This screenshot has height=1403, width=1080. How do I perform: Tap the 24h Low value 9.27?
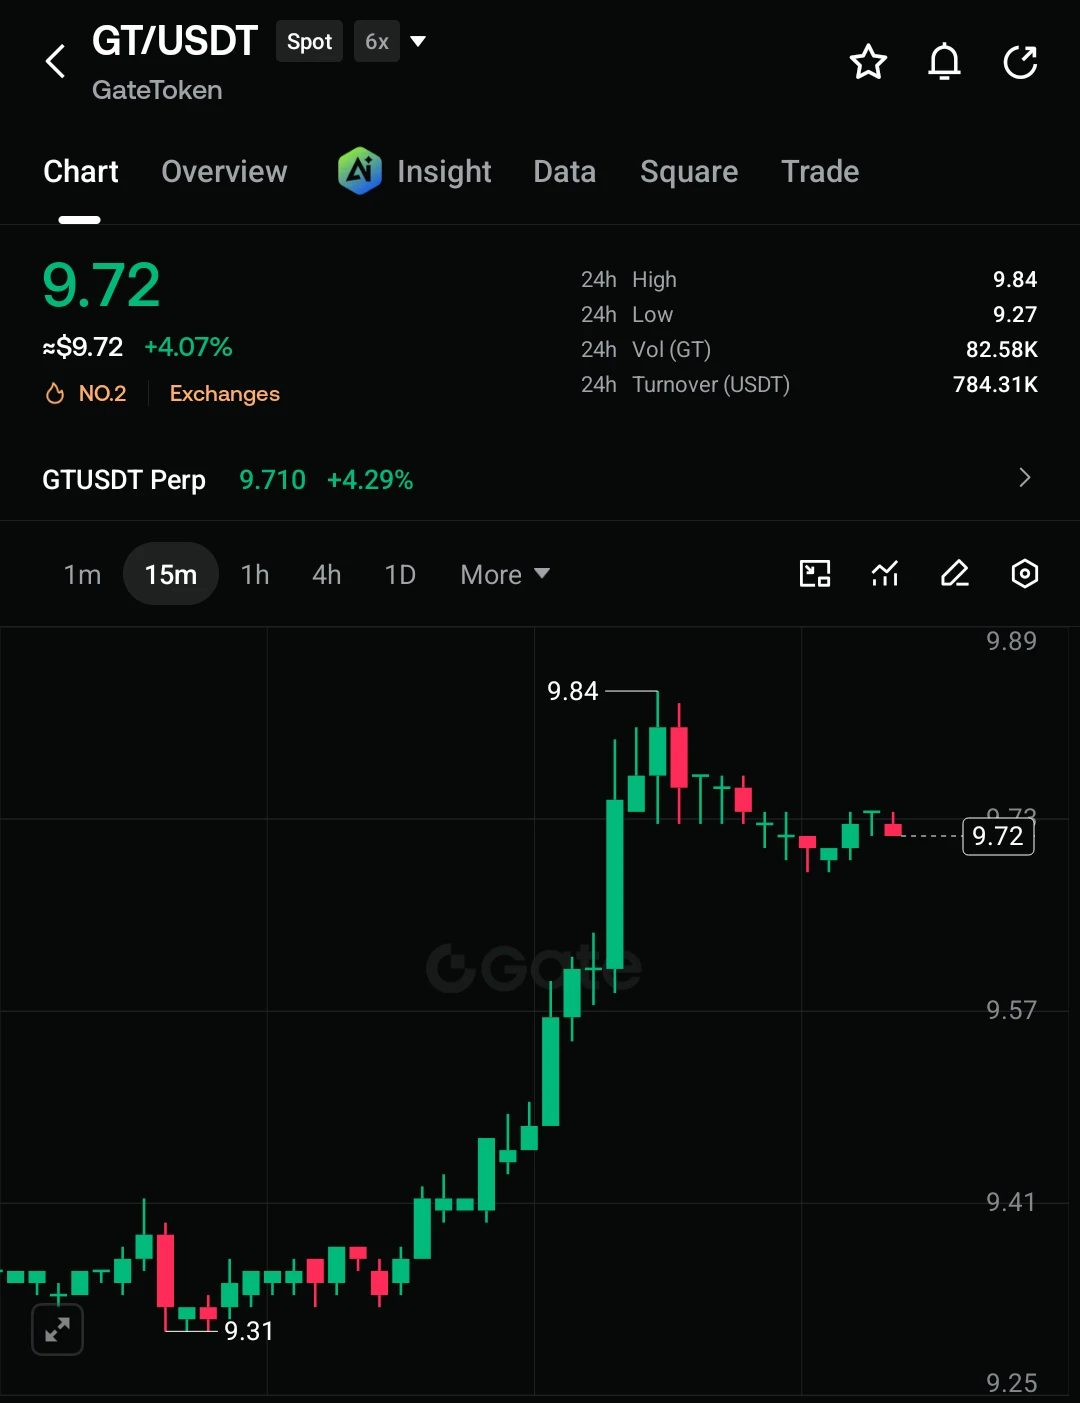click(1015, 315)
